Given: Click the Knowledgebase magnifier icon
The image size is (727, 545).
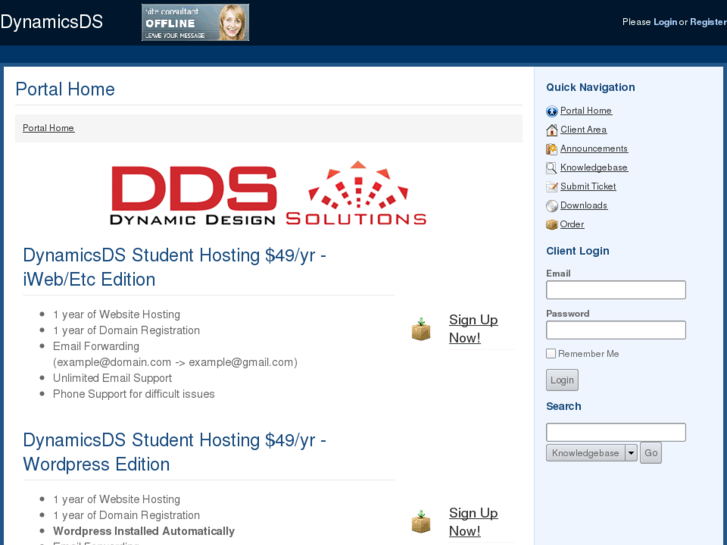Looking at the screenshot, I should click(552, 168).
